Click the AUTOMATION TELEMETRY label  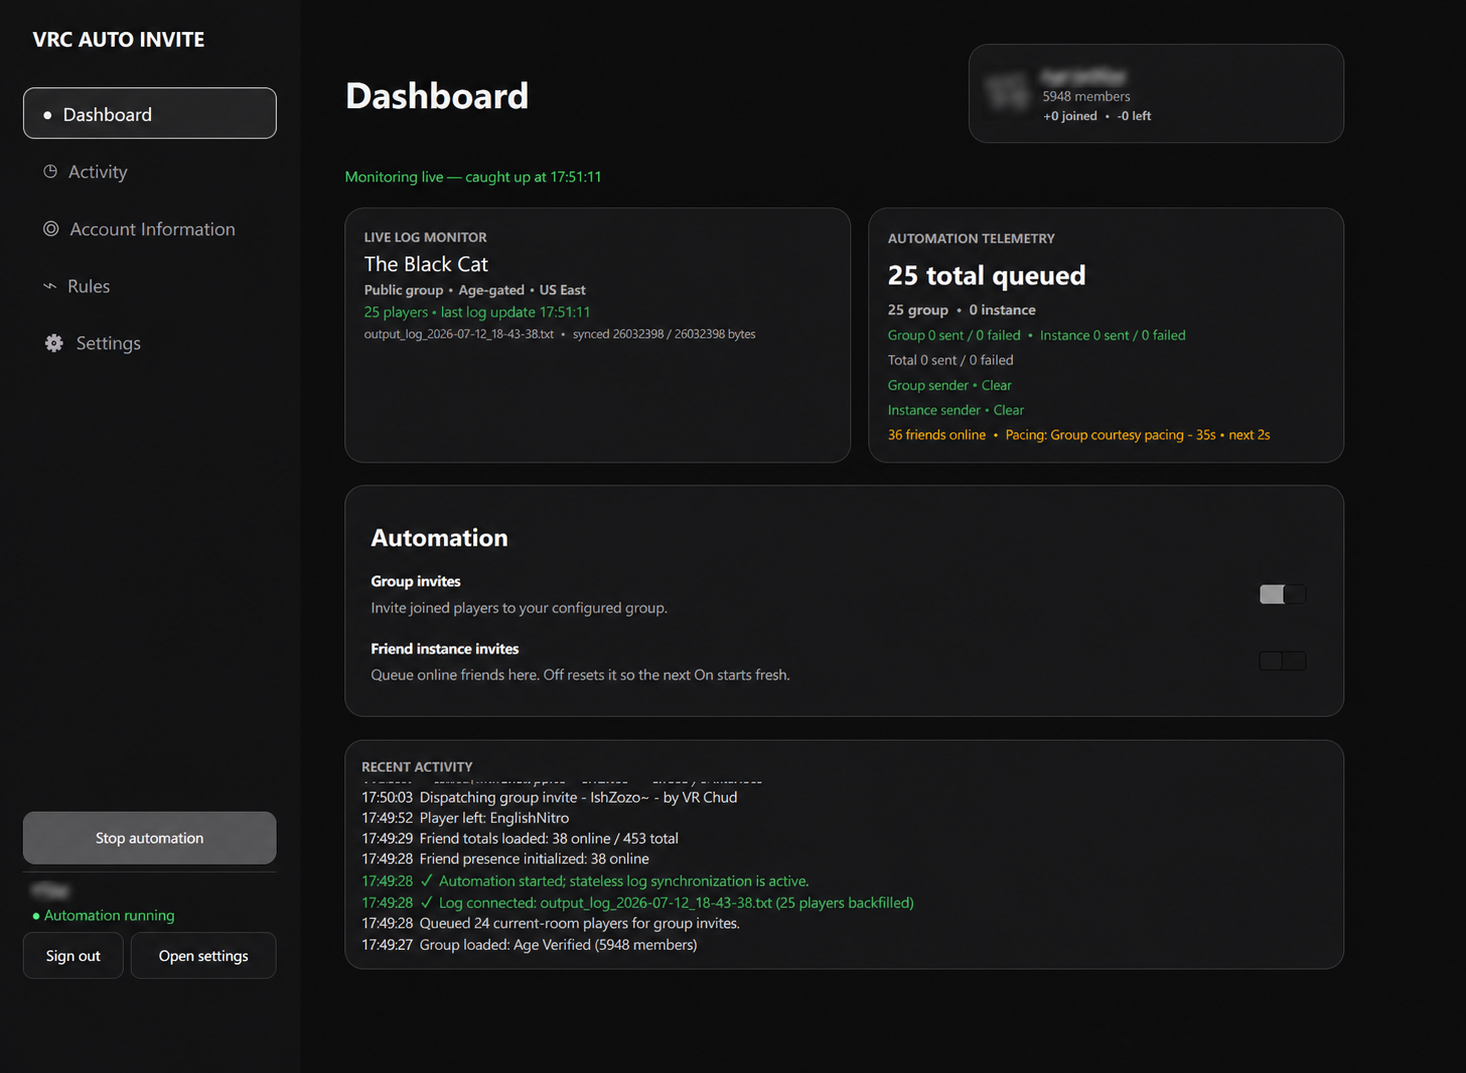pyautogui.click(x=971, y=239)
